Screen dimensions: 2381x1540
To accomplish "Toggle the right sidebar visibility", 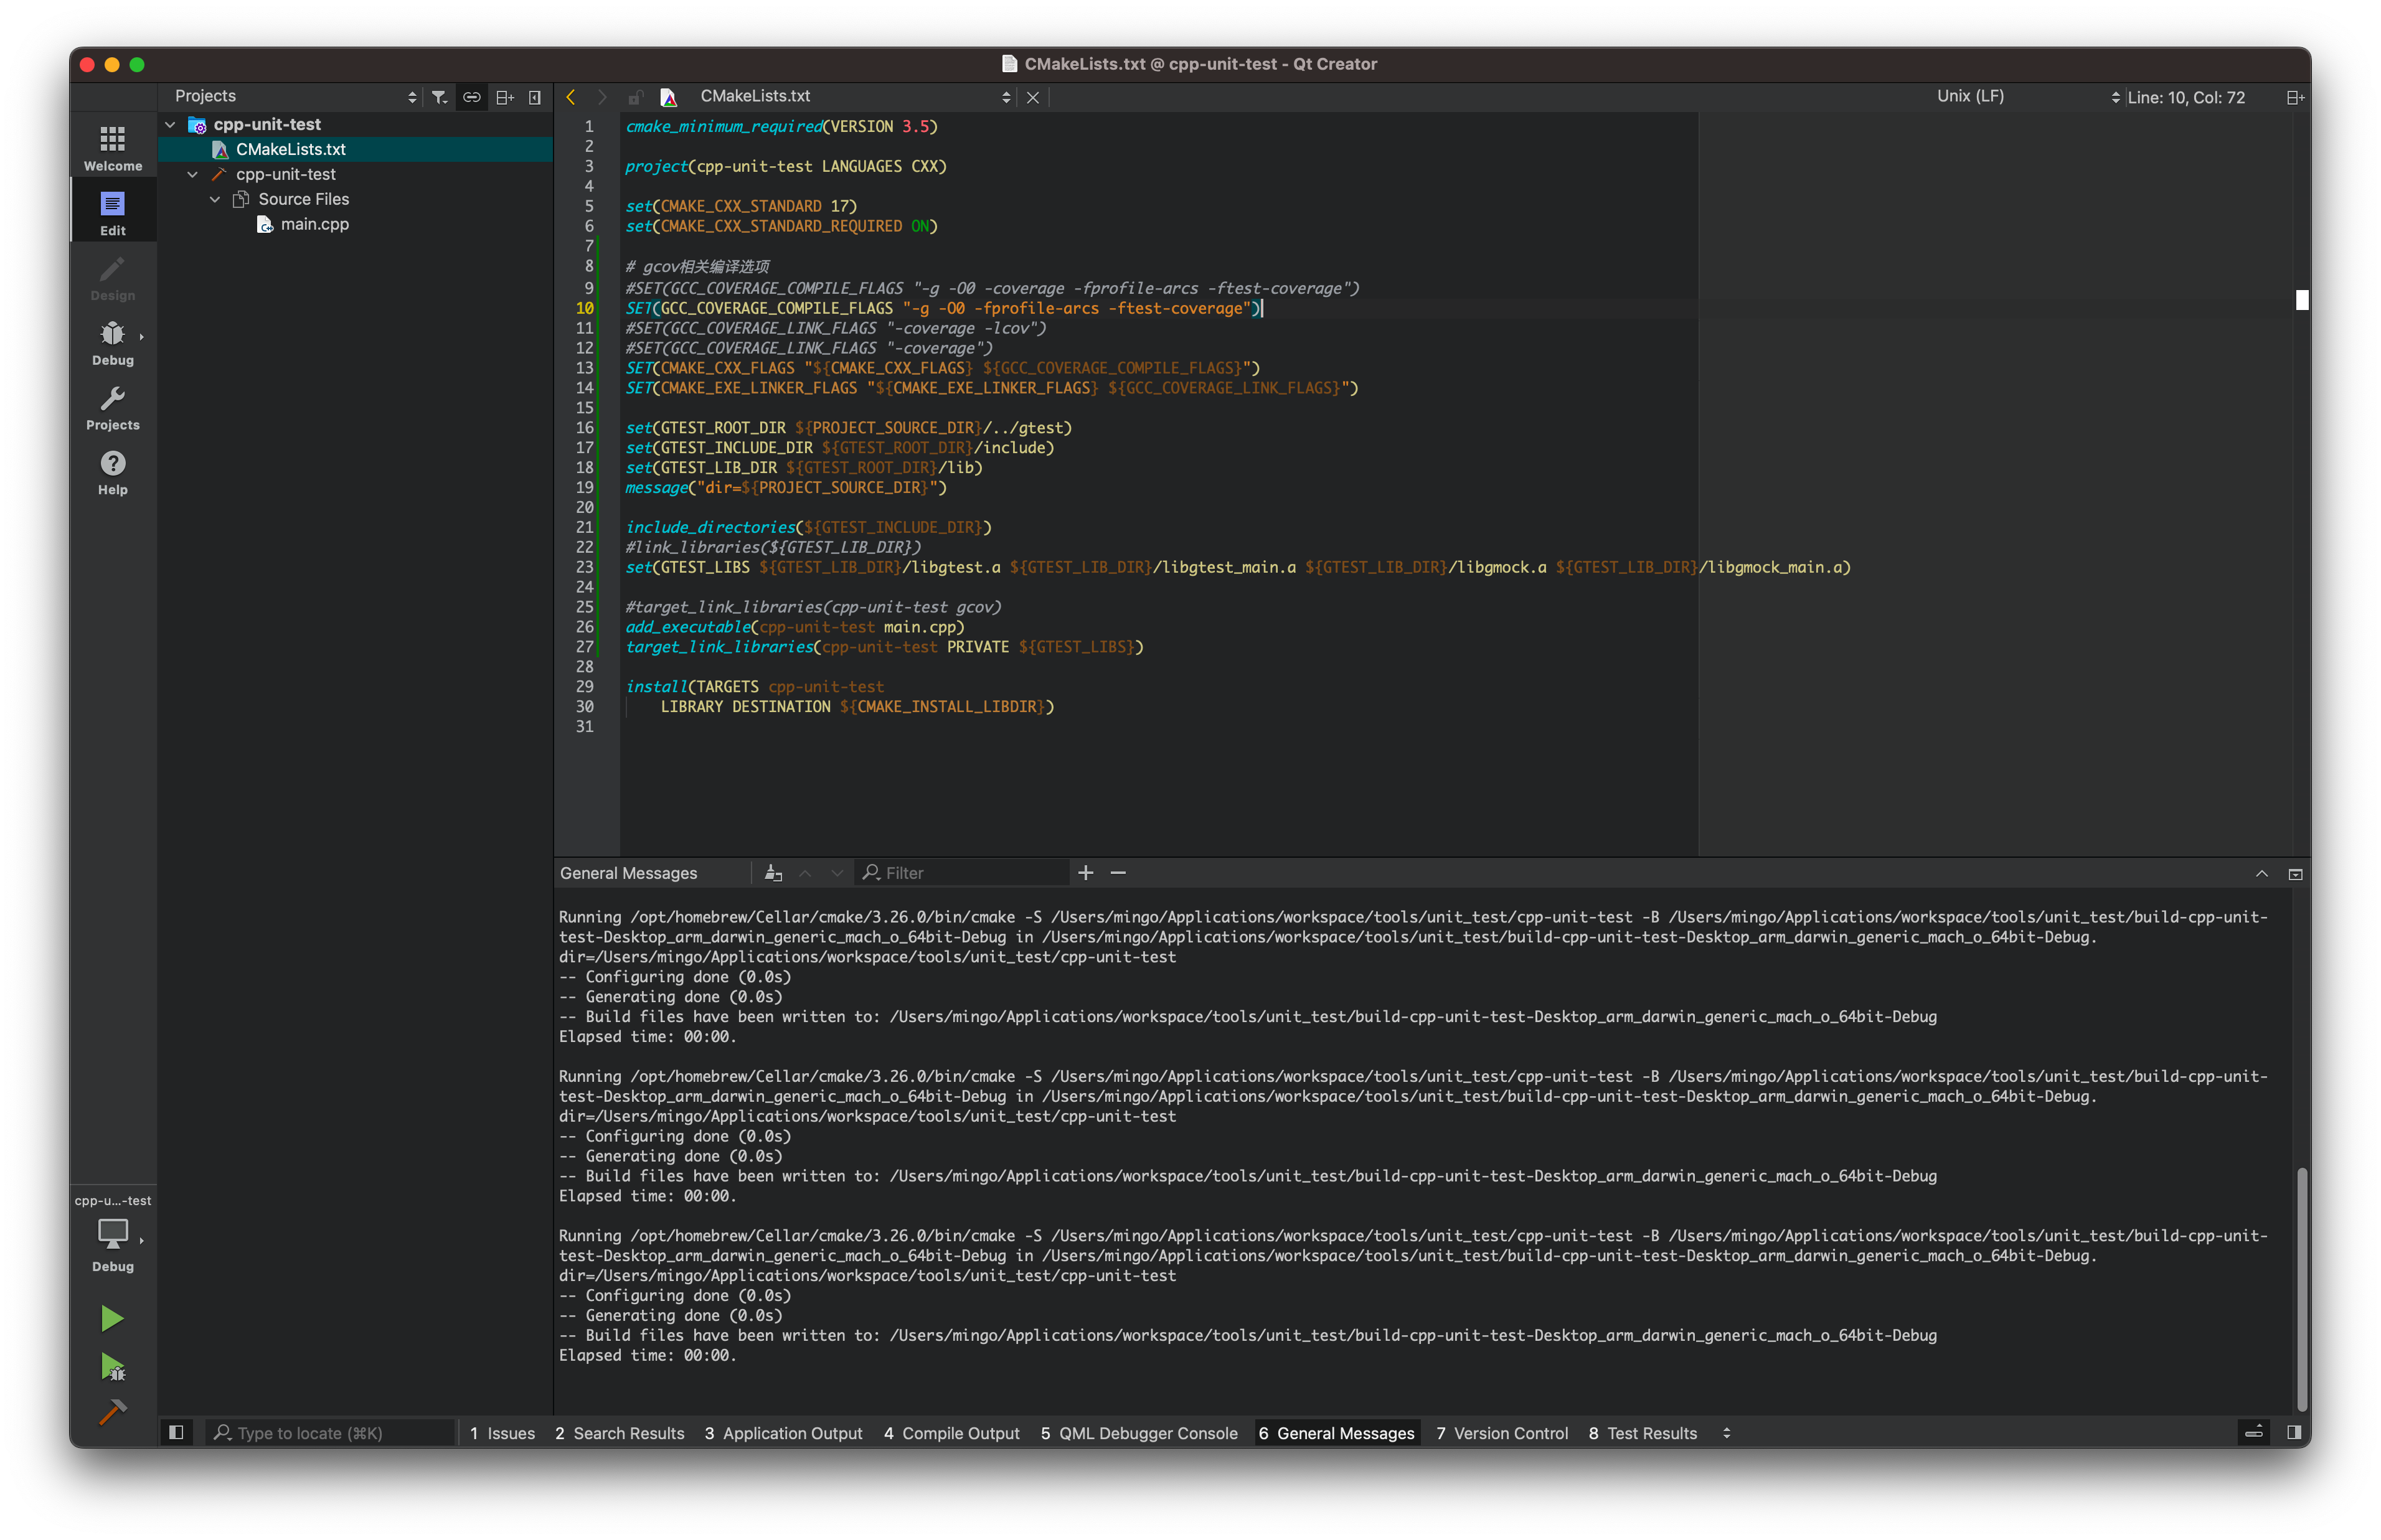I will [x=2293, y=1433].
